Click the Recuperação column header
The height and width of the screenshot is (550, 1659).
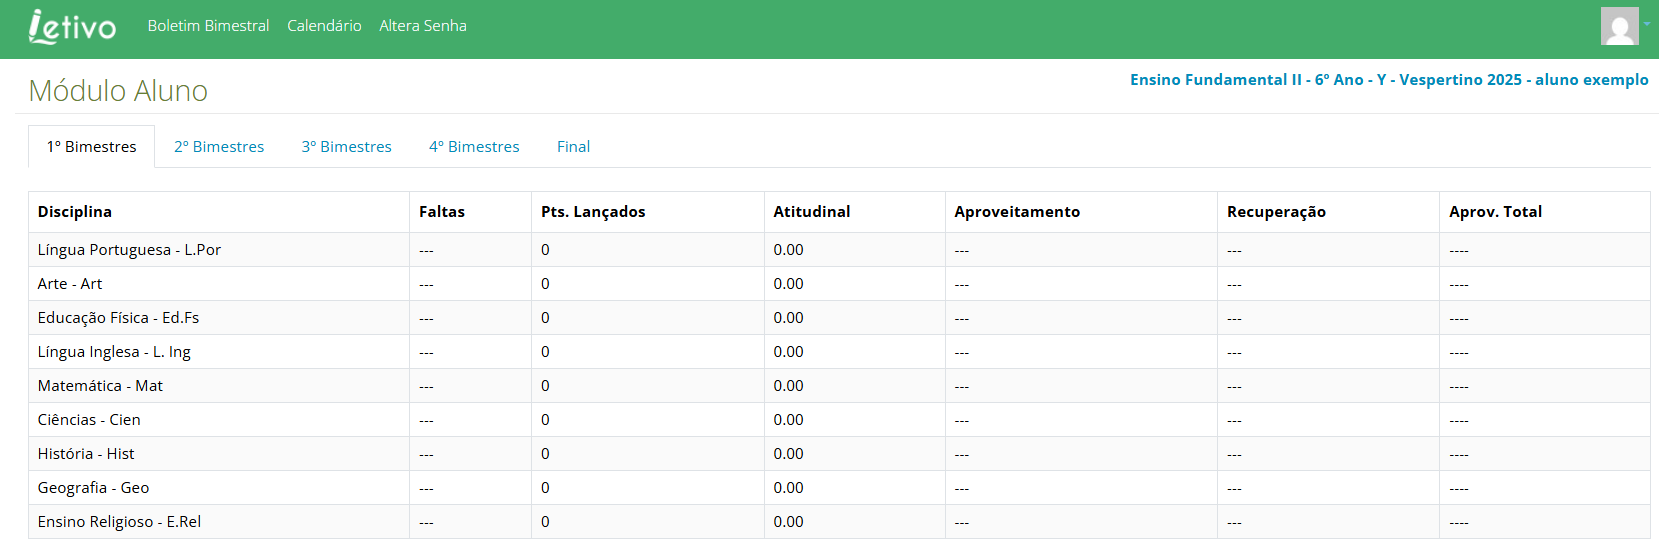coord(1275,212)
